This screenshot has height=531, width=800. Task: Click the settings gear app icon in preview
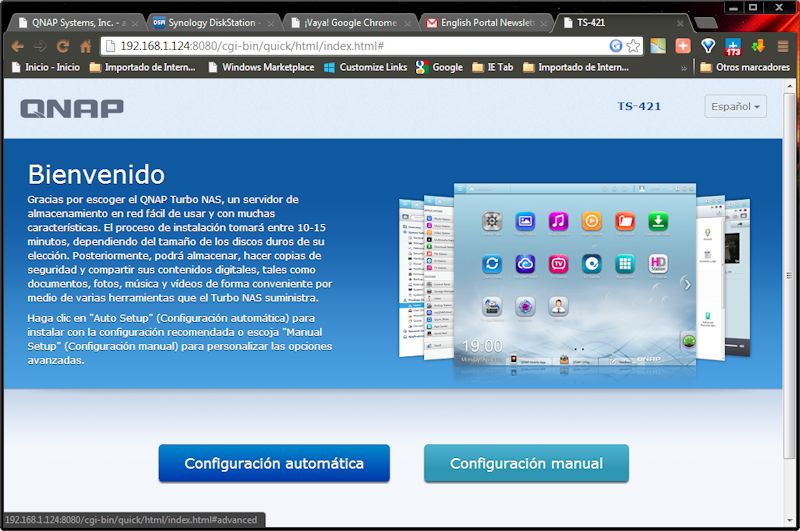click(x=492, y=221)
